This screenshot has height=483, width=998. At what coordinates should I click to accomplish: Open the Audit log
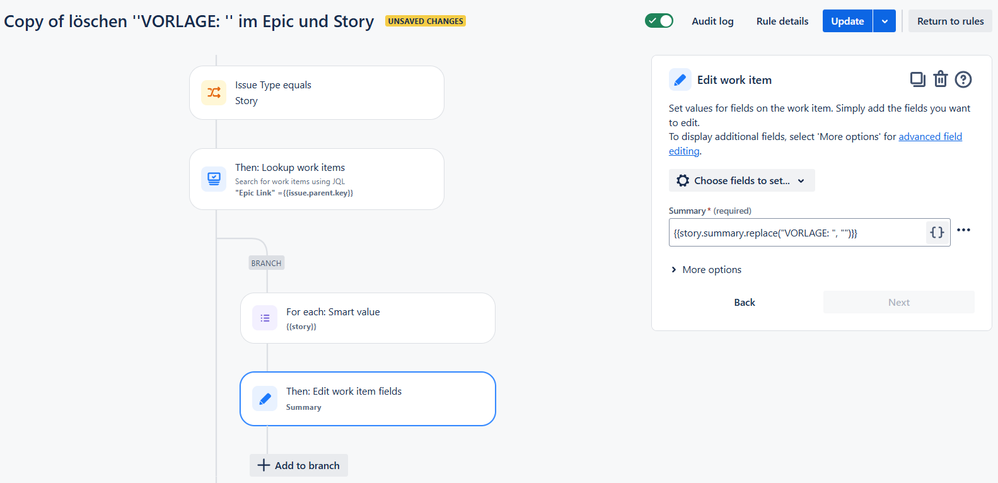pyautogui.click(x=712, y=21)
